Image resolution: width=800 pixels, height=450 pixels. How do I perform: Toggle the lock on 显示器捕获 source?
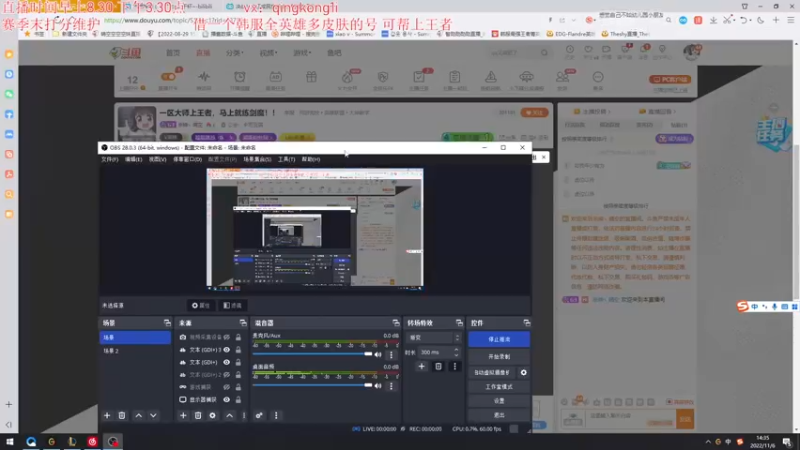(x=238, y=399)
